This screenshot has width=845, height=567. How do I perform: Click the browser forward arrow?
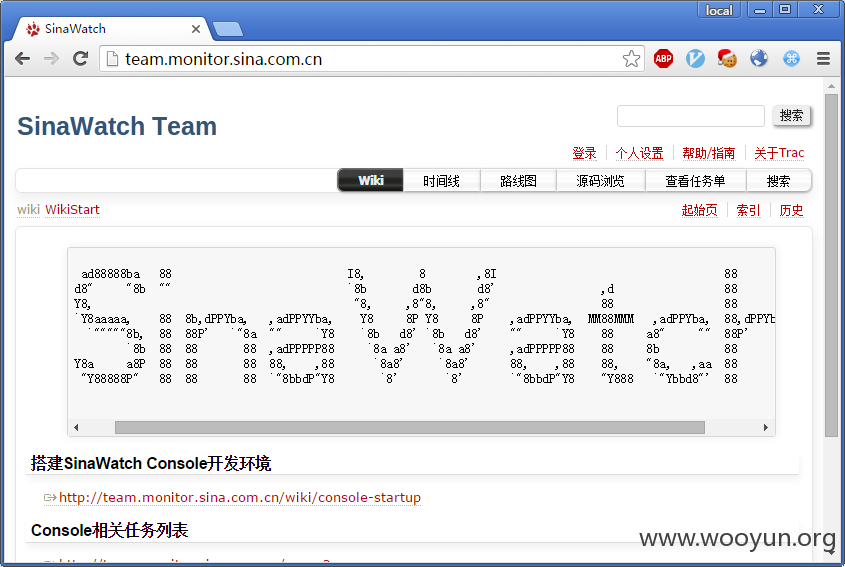pyautogui.click(x=51, y=59)
